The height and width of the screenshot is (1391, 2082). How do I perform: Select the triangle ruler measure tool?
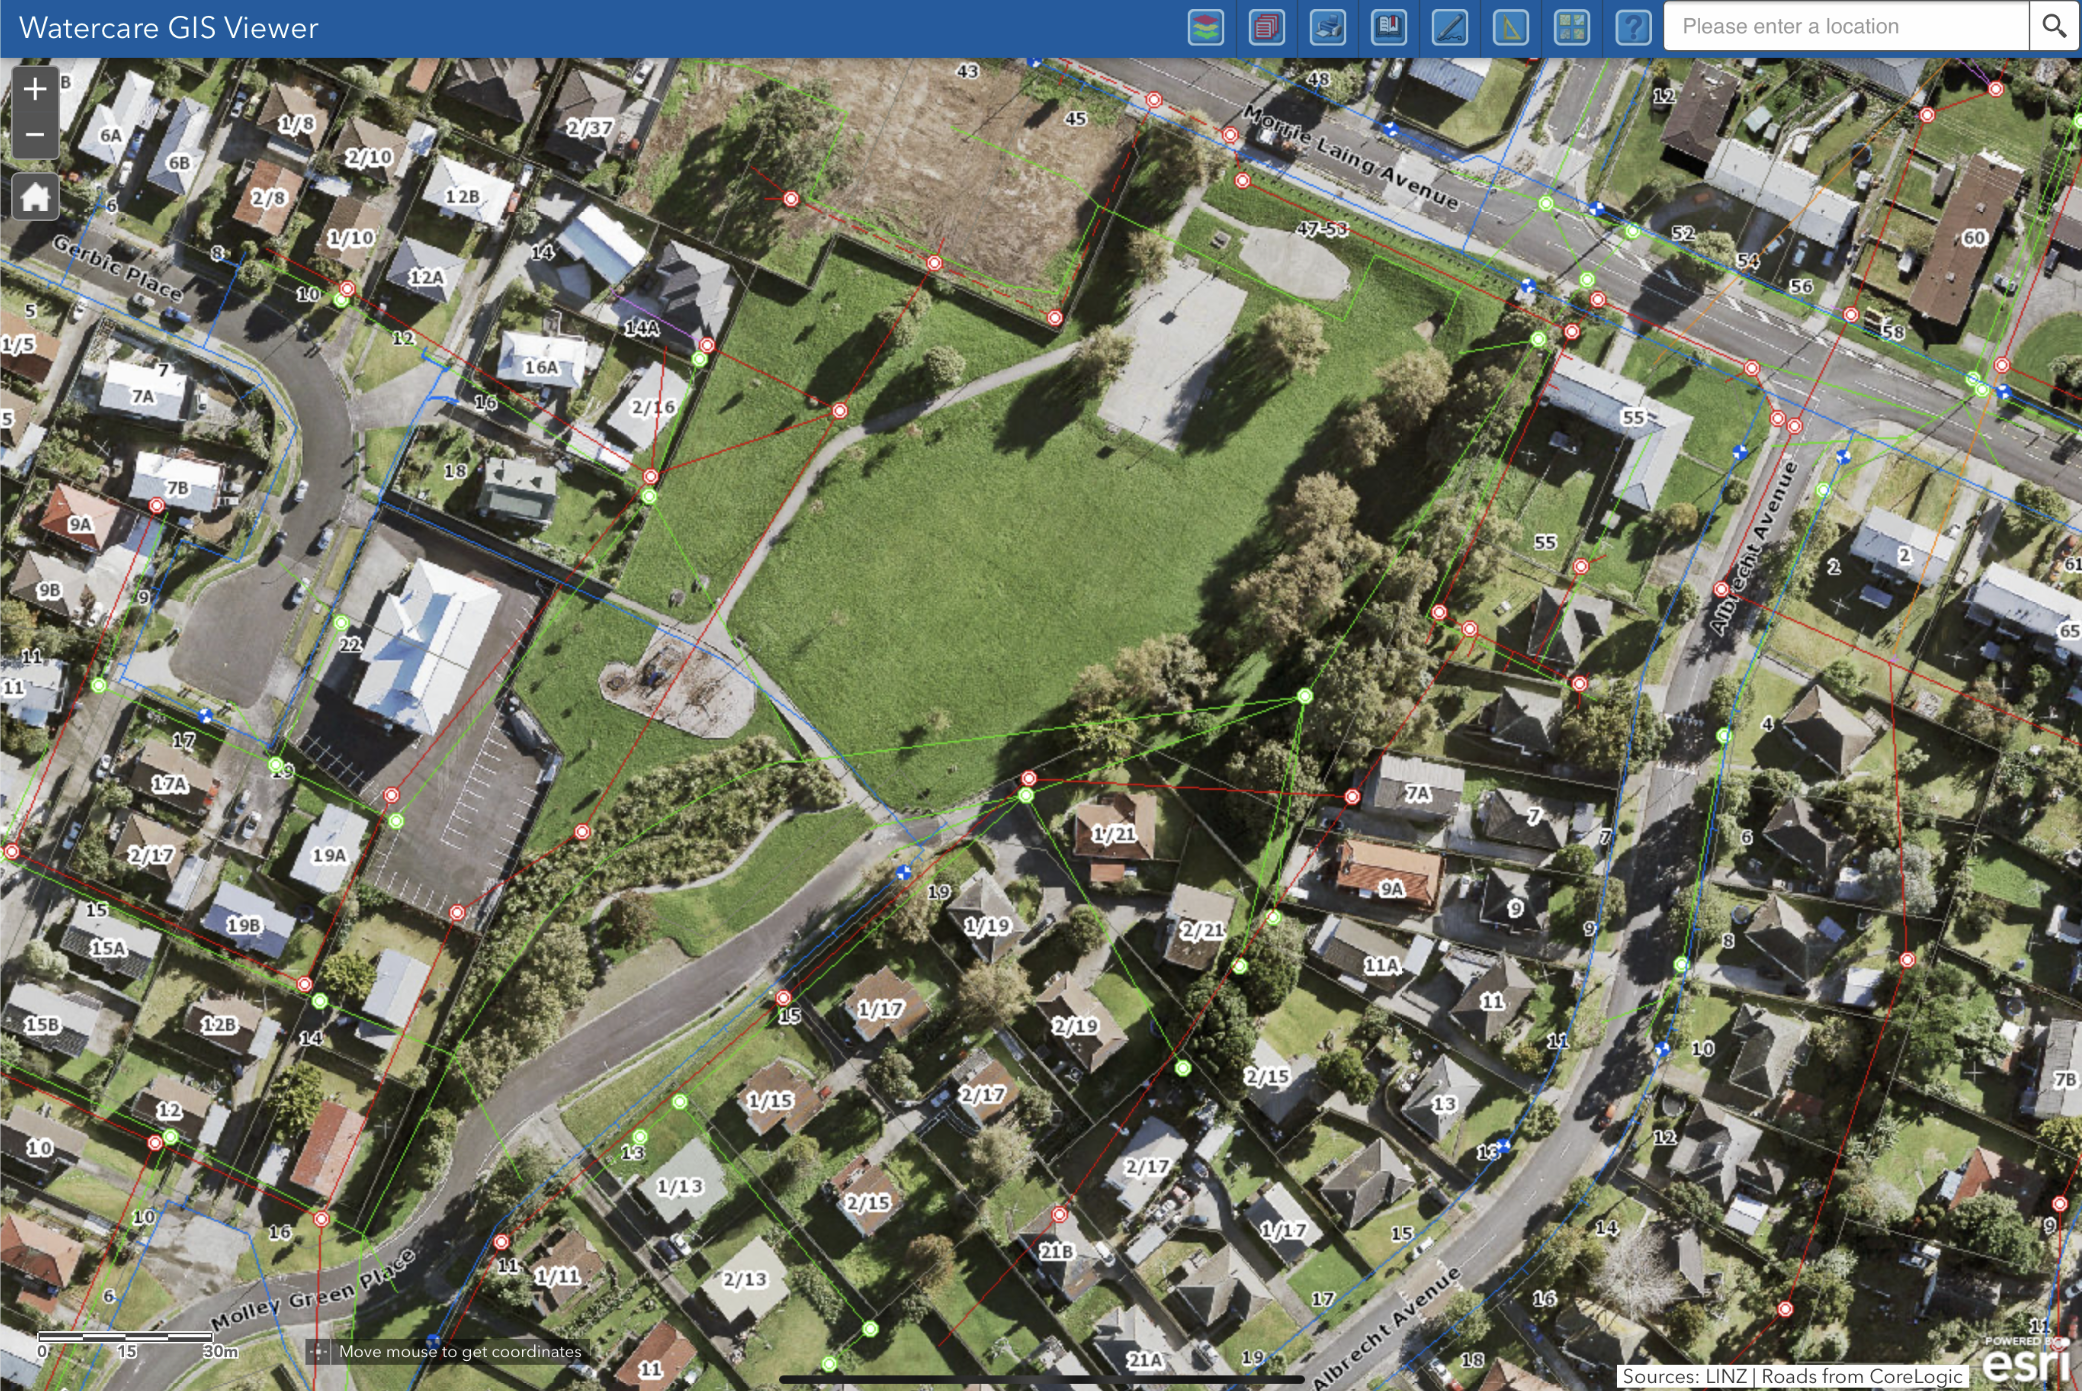[x=1511, y=27]
